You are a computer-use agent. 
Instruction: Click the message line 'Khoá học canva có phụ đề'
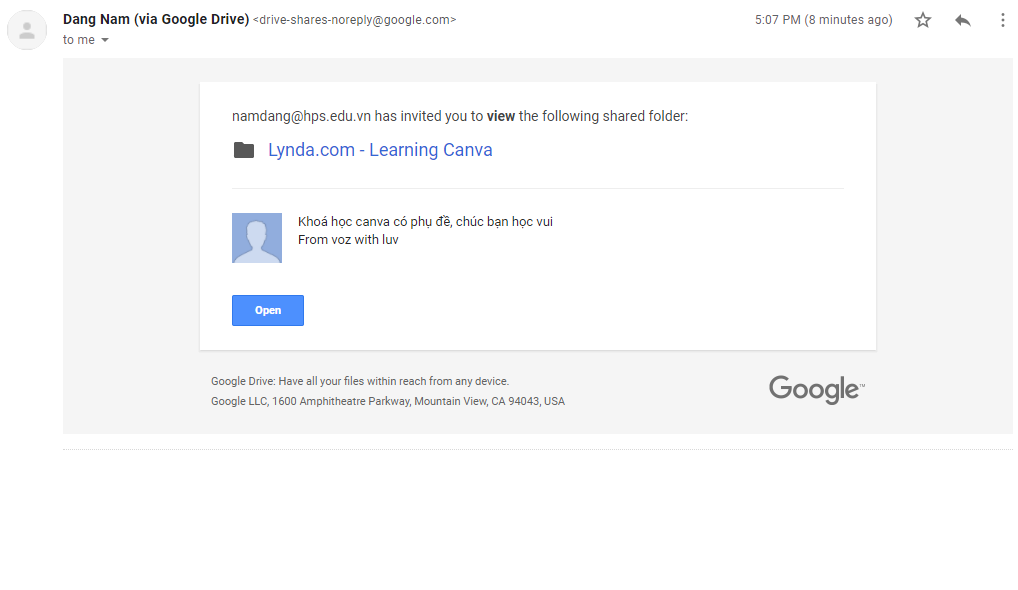(x=425, y=221)
